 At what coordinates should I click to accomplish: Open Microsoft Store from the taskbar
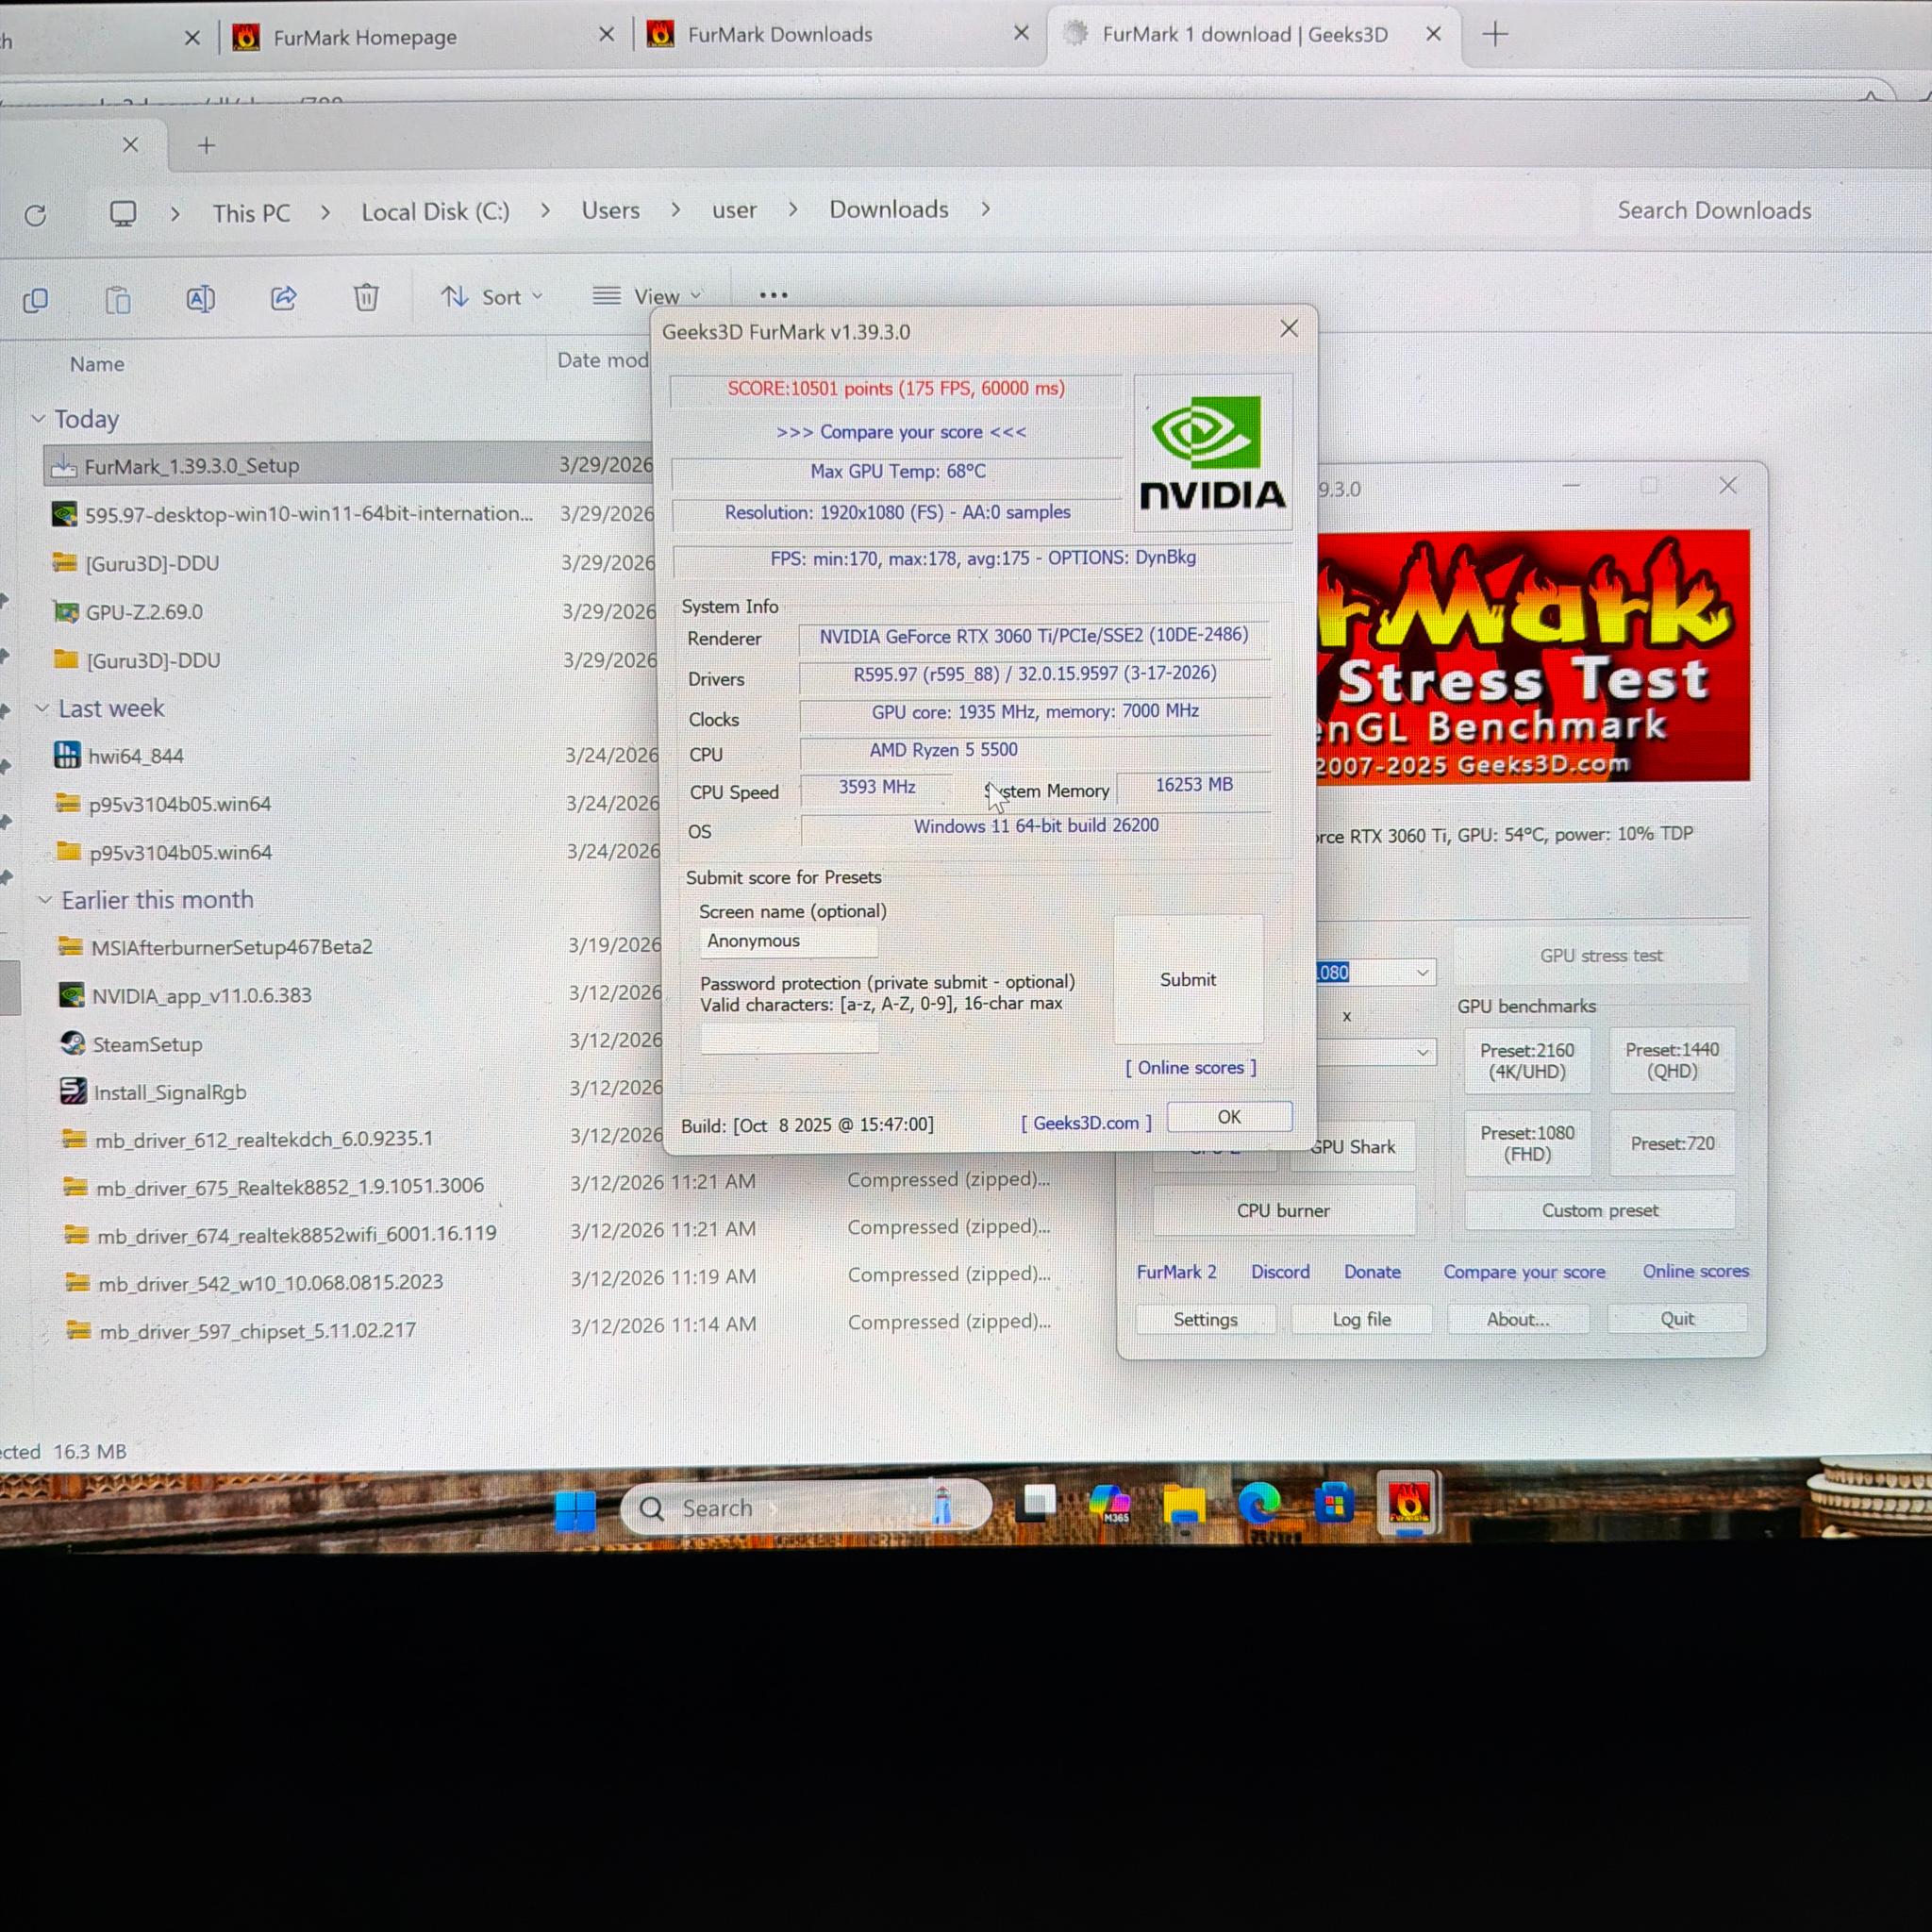(x=1334, y=1503)
